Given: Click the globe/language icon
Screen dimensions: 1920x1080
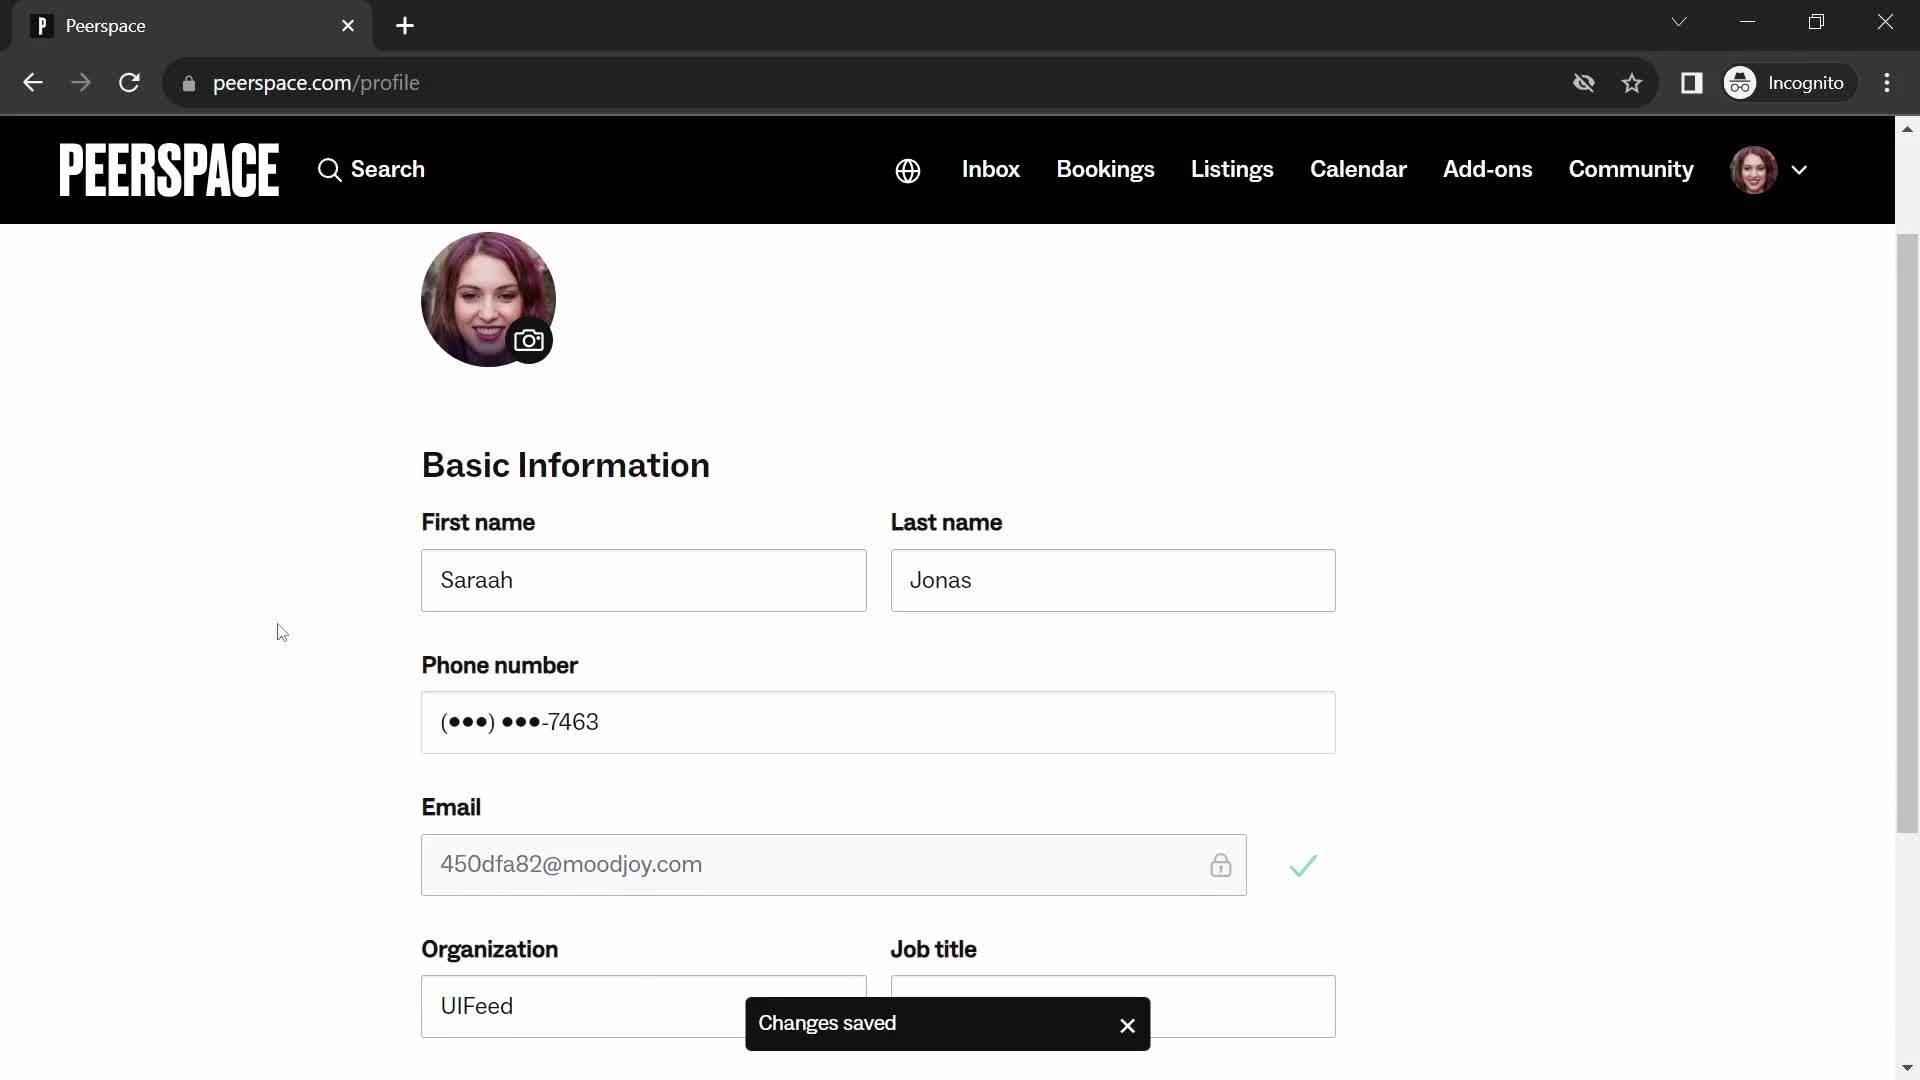Looking at the screenshot, I should point(907,169).
